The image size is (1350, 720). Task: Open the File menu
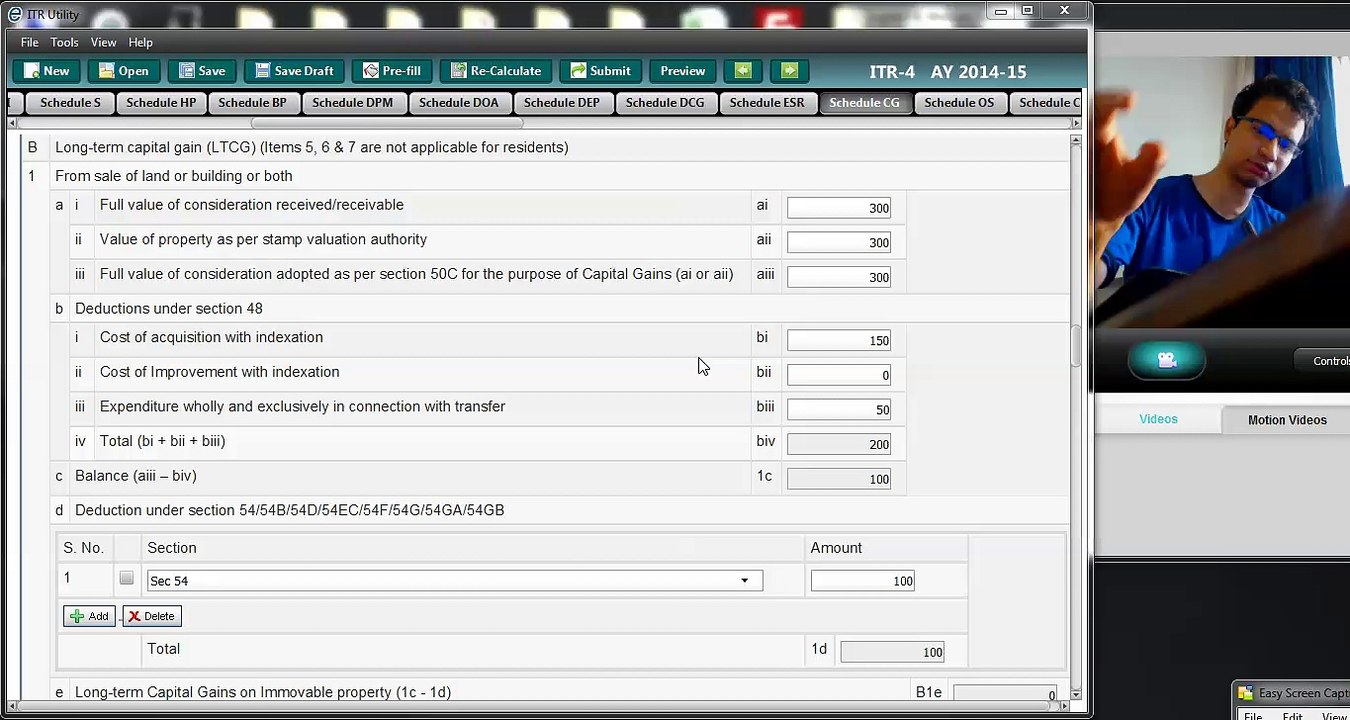[30, 42]
